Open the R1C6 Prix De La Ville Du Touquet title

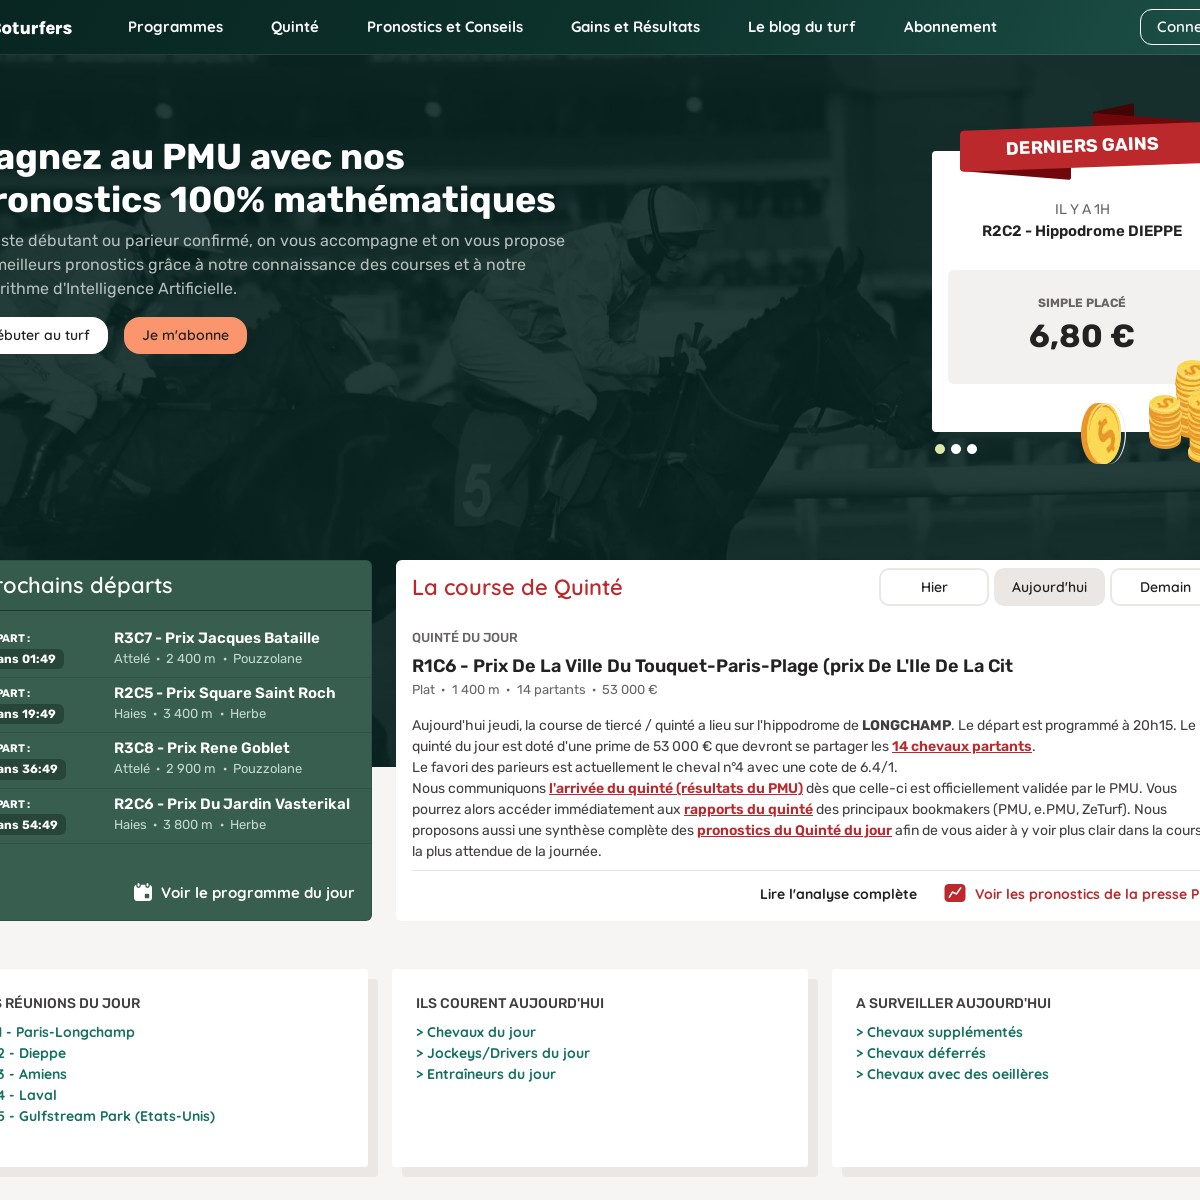pyautogui.click(x=712, y=666)
